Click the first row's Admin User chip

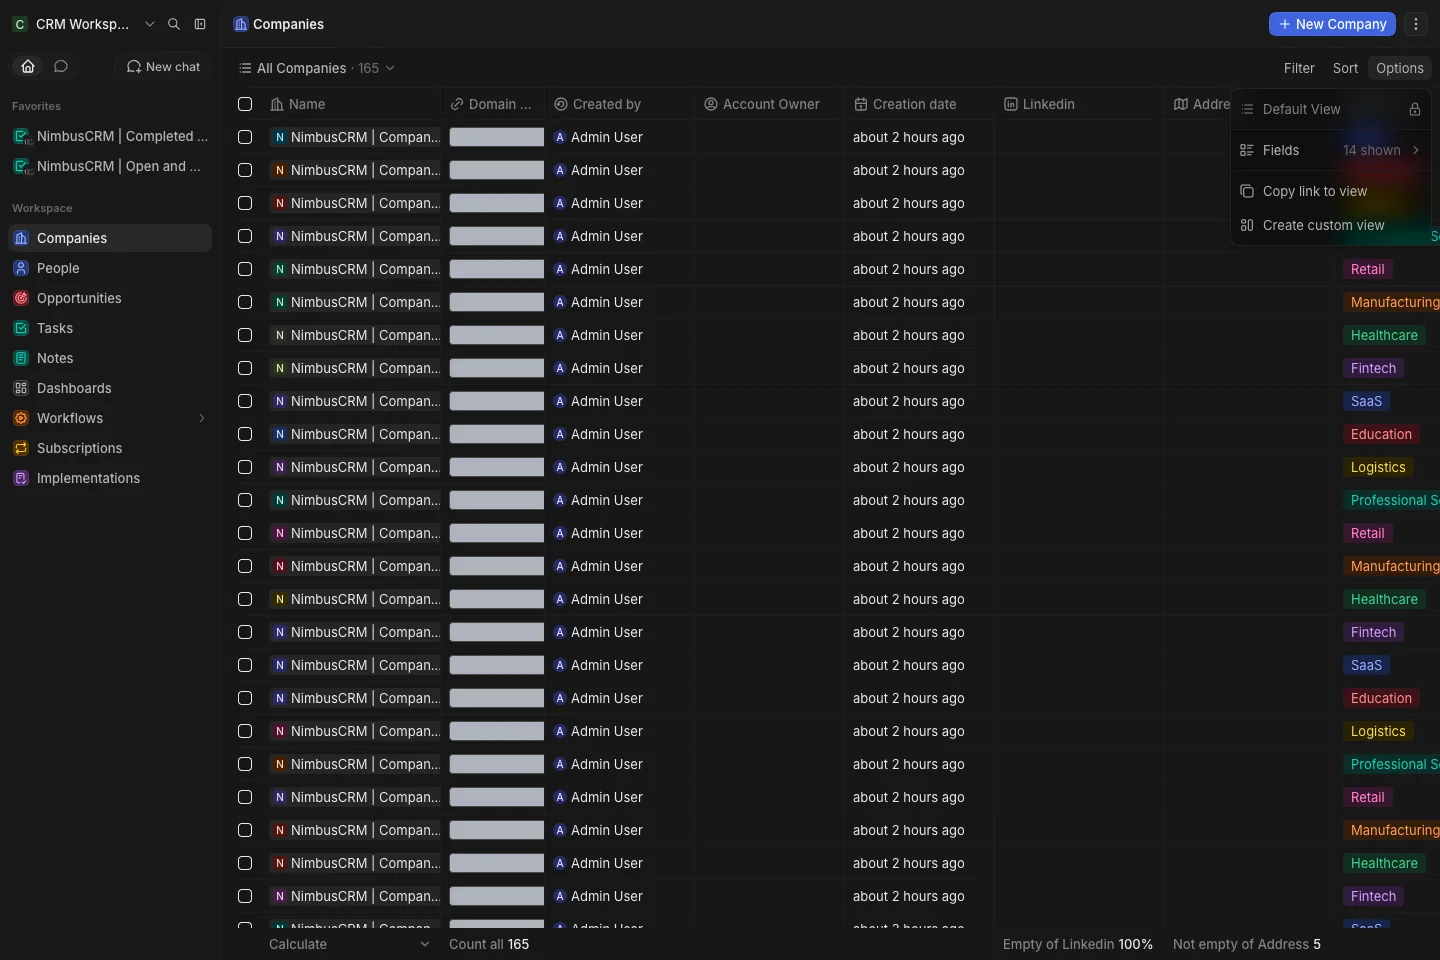[x=598, y=137]
